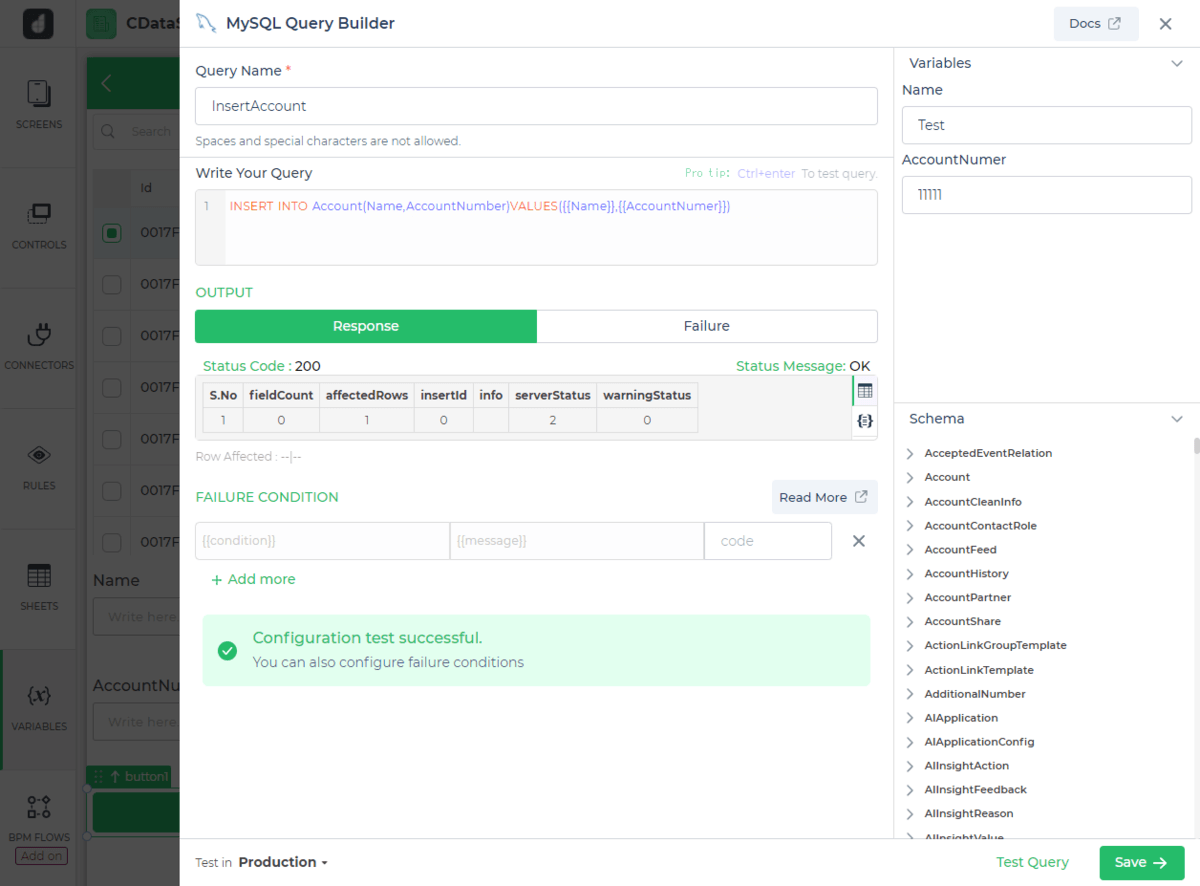This screenshot has width=1200, height=886.
Task: Click the Screens sidebar icon
Action: [x=39, y=94]
